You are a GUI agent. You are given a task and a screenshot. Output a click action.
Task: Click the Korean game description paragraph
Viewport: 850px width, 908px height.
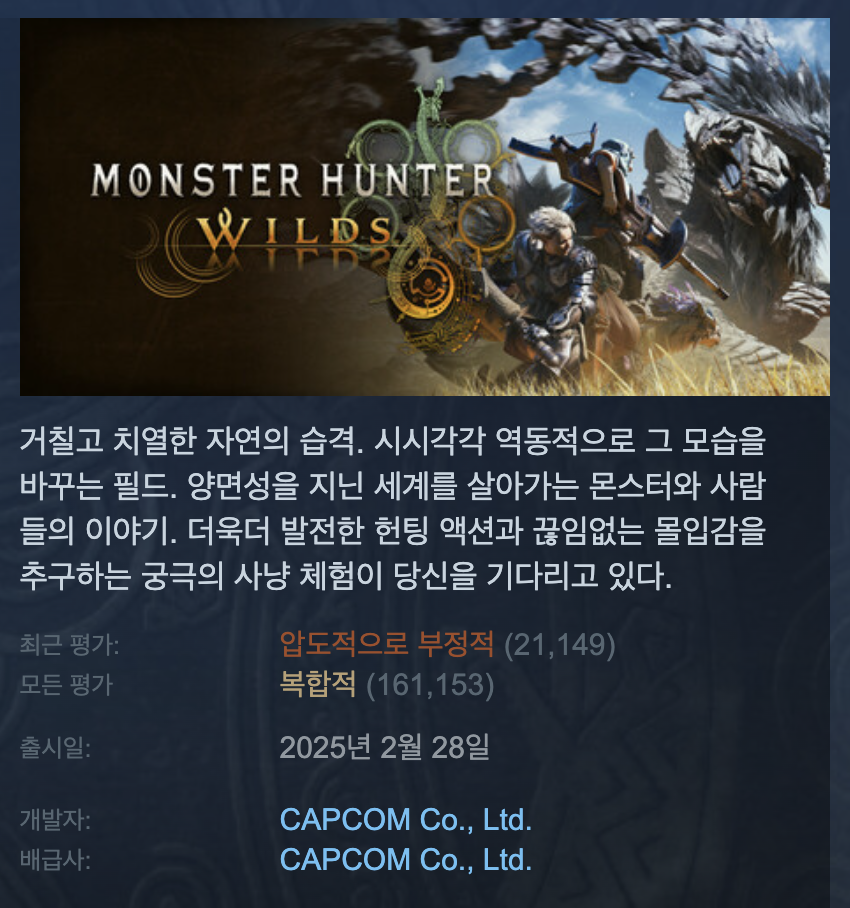(x=393, y=508)
